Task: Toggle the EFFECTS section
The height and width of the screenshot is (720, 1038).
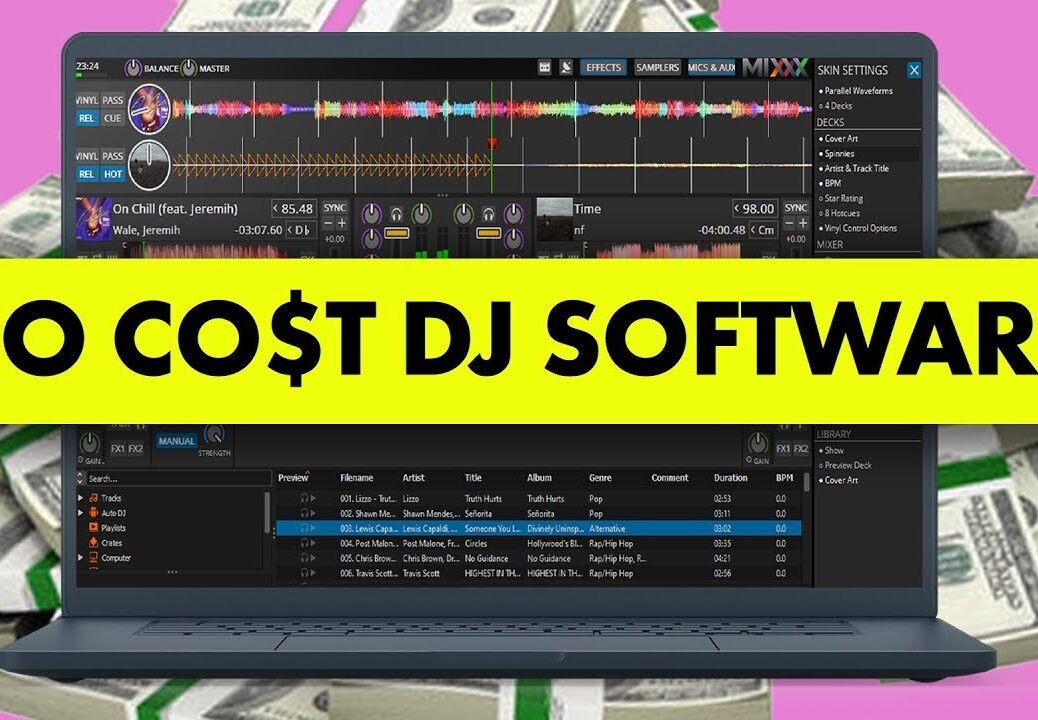Action: [x=603, y=68]
